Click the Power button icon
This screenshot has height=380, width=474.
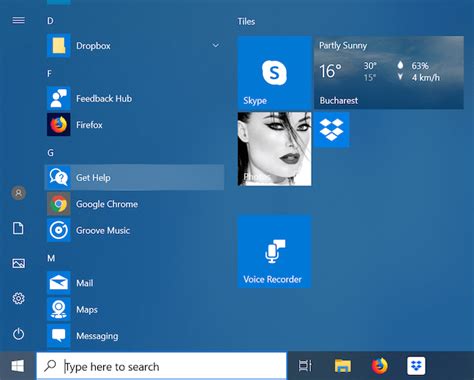[x=18, y=334]
